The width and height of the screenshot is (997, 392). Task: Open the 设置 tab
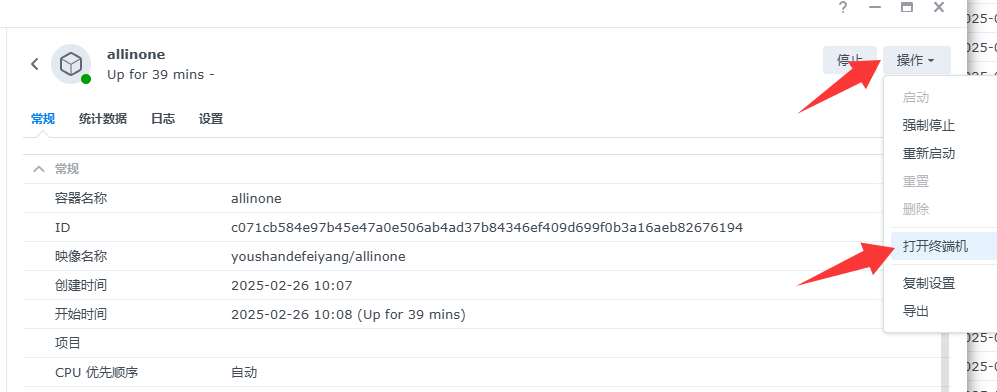[x=210, y=119]
